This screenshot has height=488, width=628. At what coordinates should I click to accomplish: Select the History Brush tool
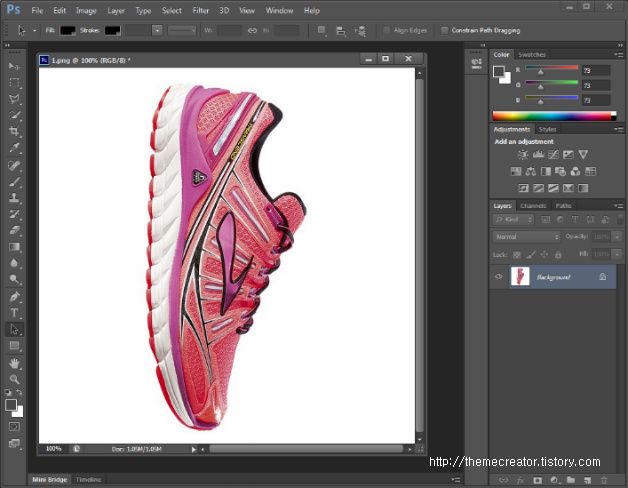[14, 214]
